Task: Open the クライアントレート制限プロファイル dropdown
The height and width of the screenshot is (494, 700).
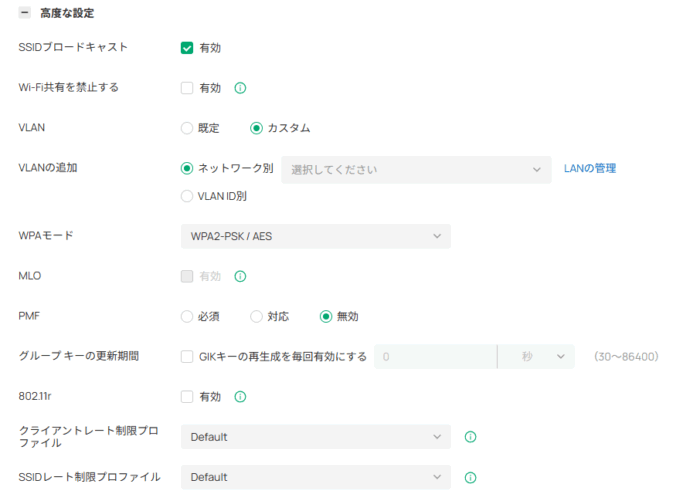Action: coord(315,437)
